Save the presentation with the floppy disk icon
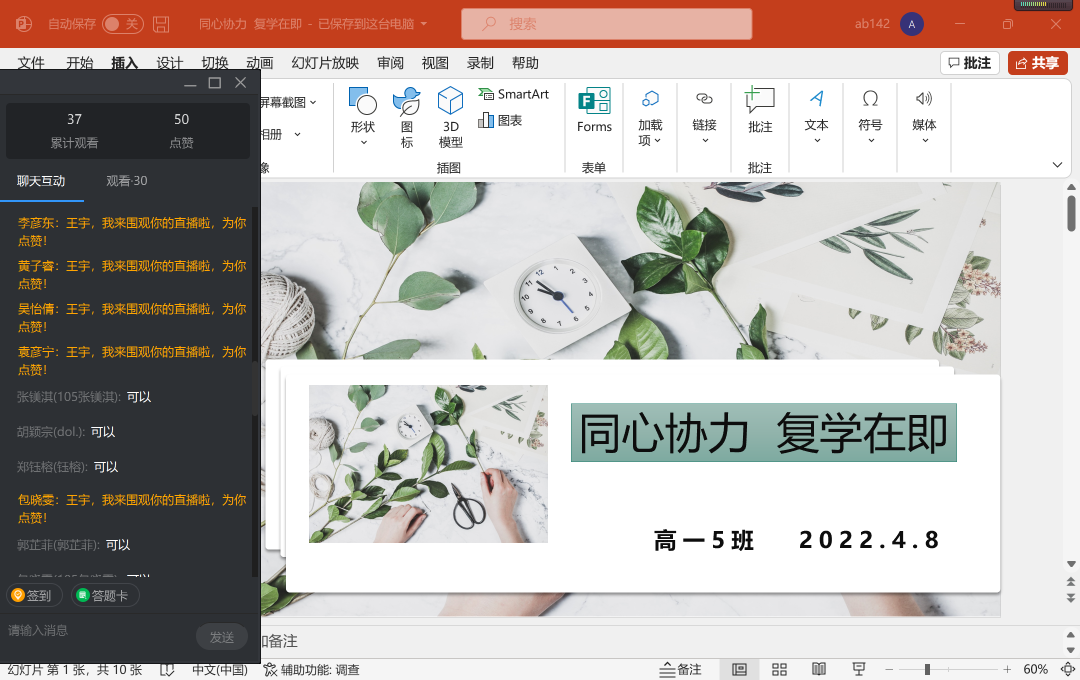This screenshot has height=680, width=1080. [161, 24]
